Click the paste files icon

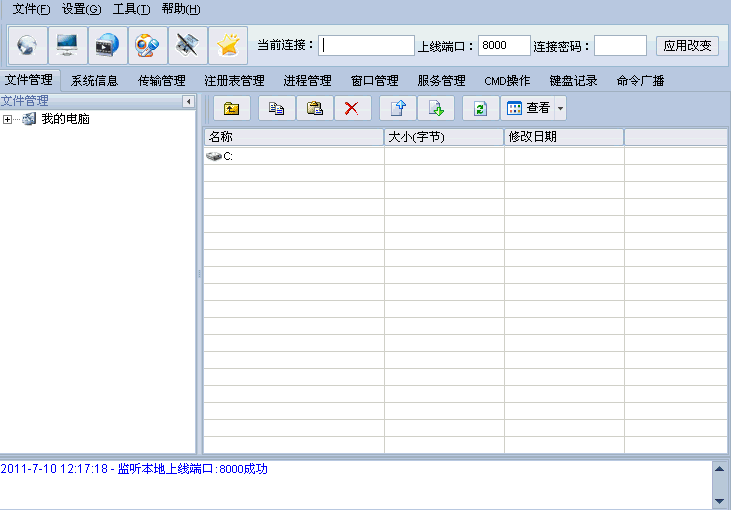[x=315, y=109]
